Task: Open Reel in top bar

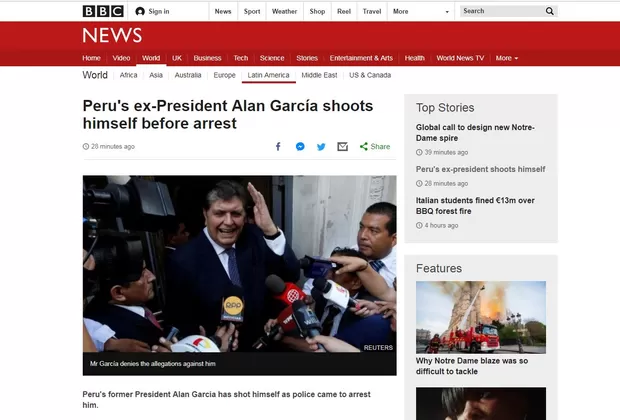Action: (344, 11)
